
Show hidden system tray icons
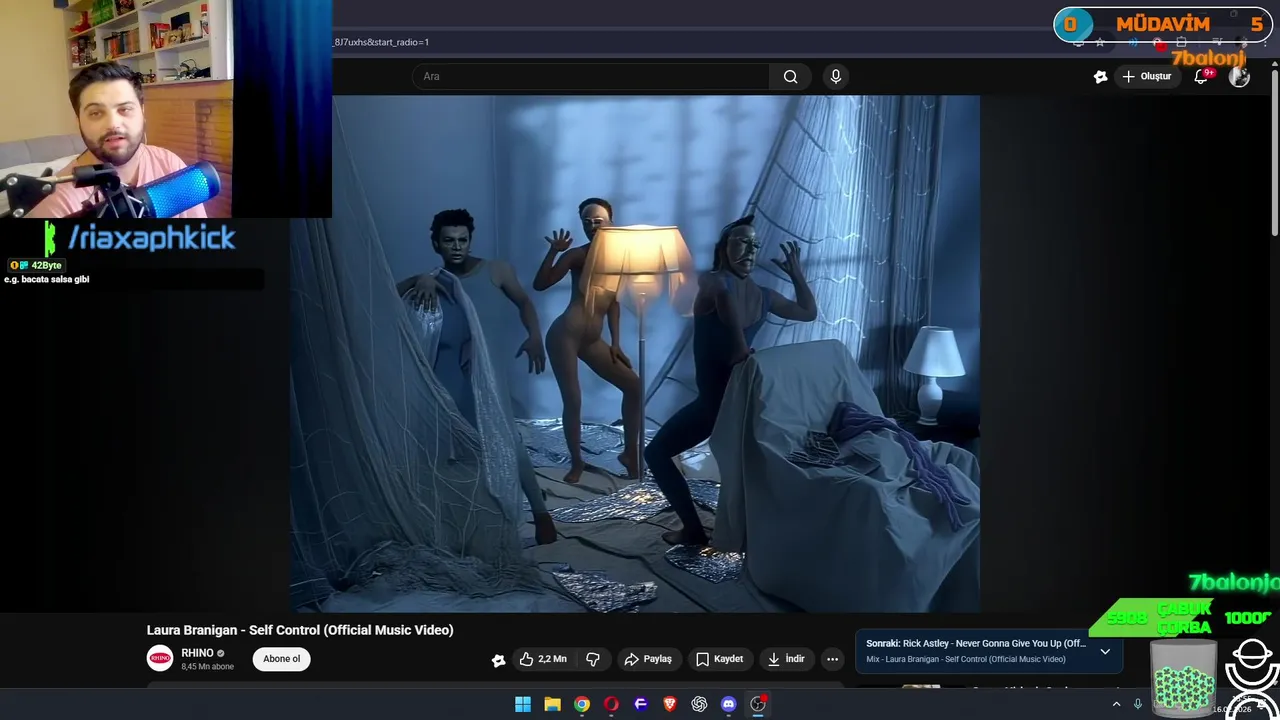[1116, 704]
